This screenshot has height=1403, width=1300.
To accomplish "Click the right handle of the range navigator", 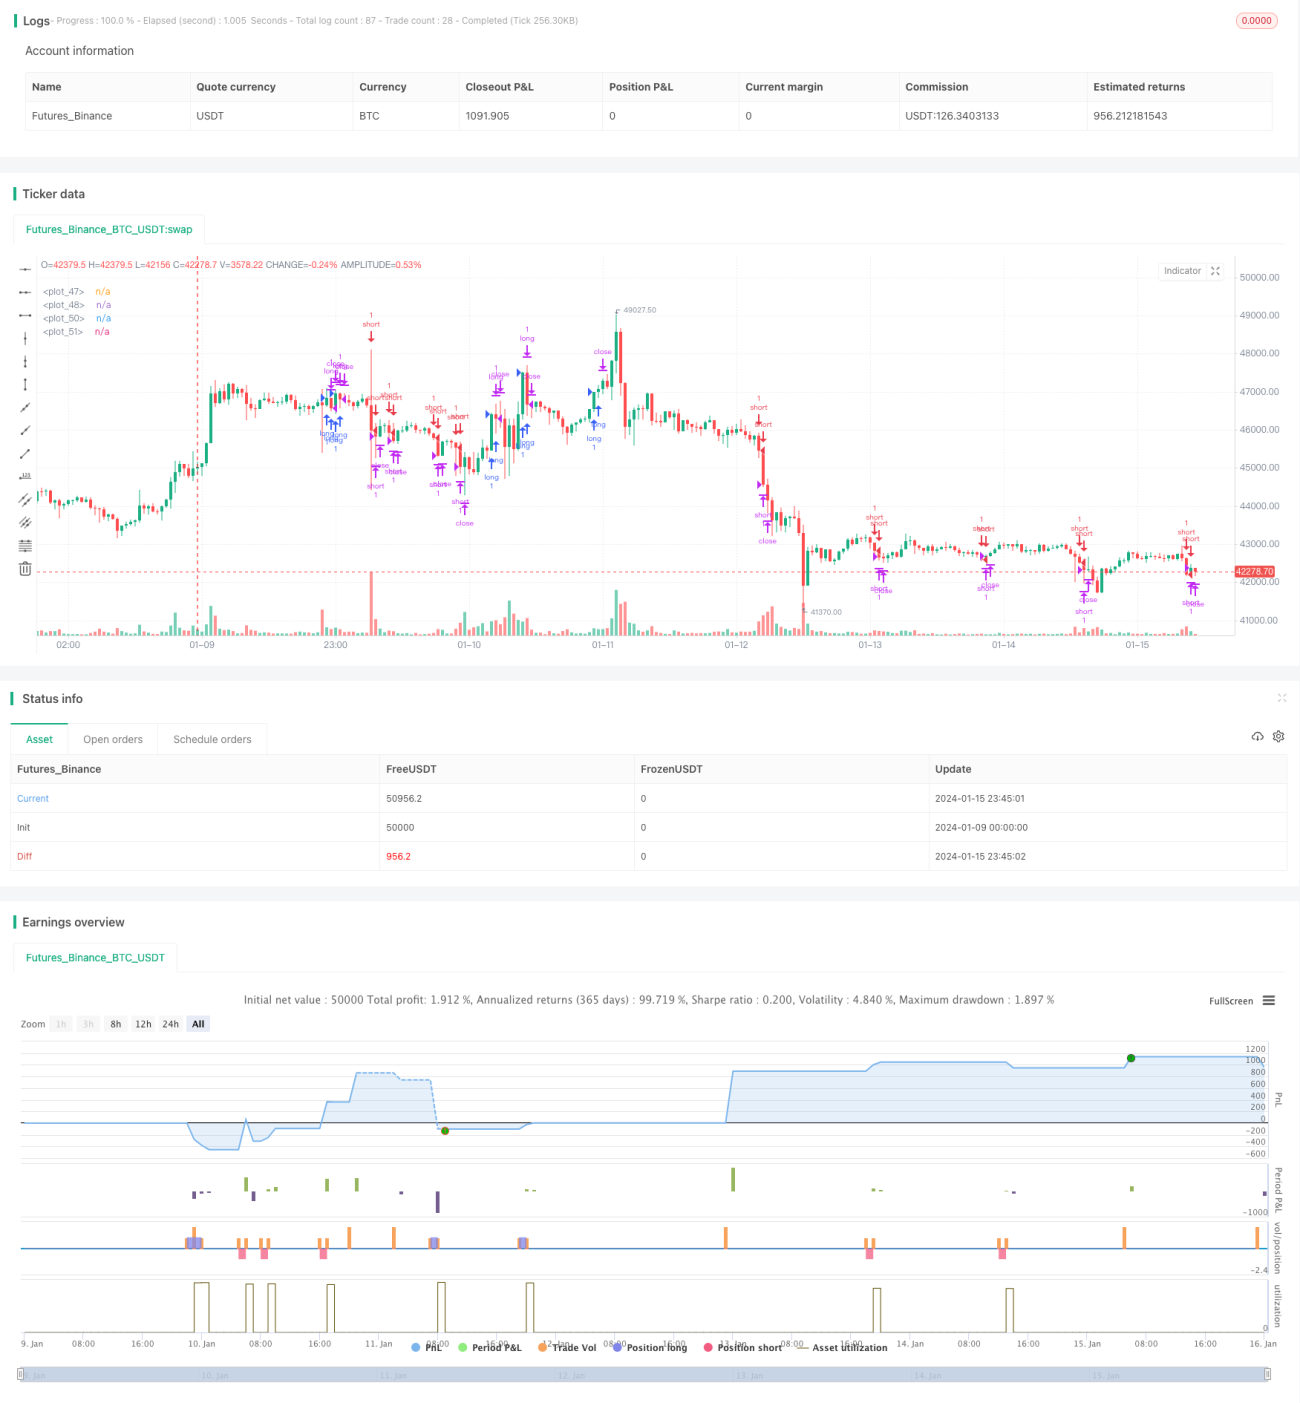I will pos(1268,1374).
